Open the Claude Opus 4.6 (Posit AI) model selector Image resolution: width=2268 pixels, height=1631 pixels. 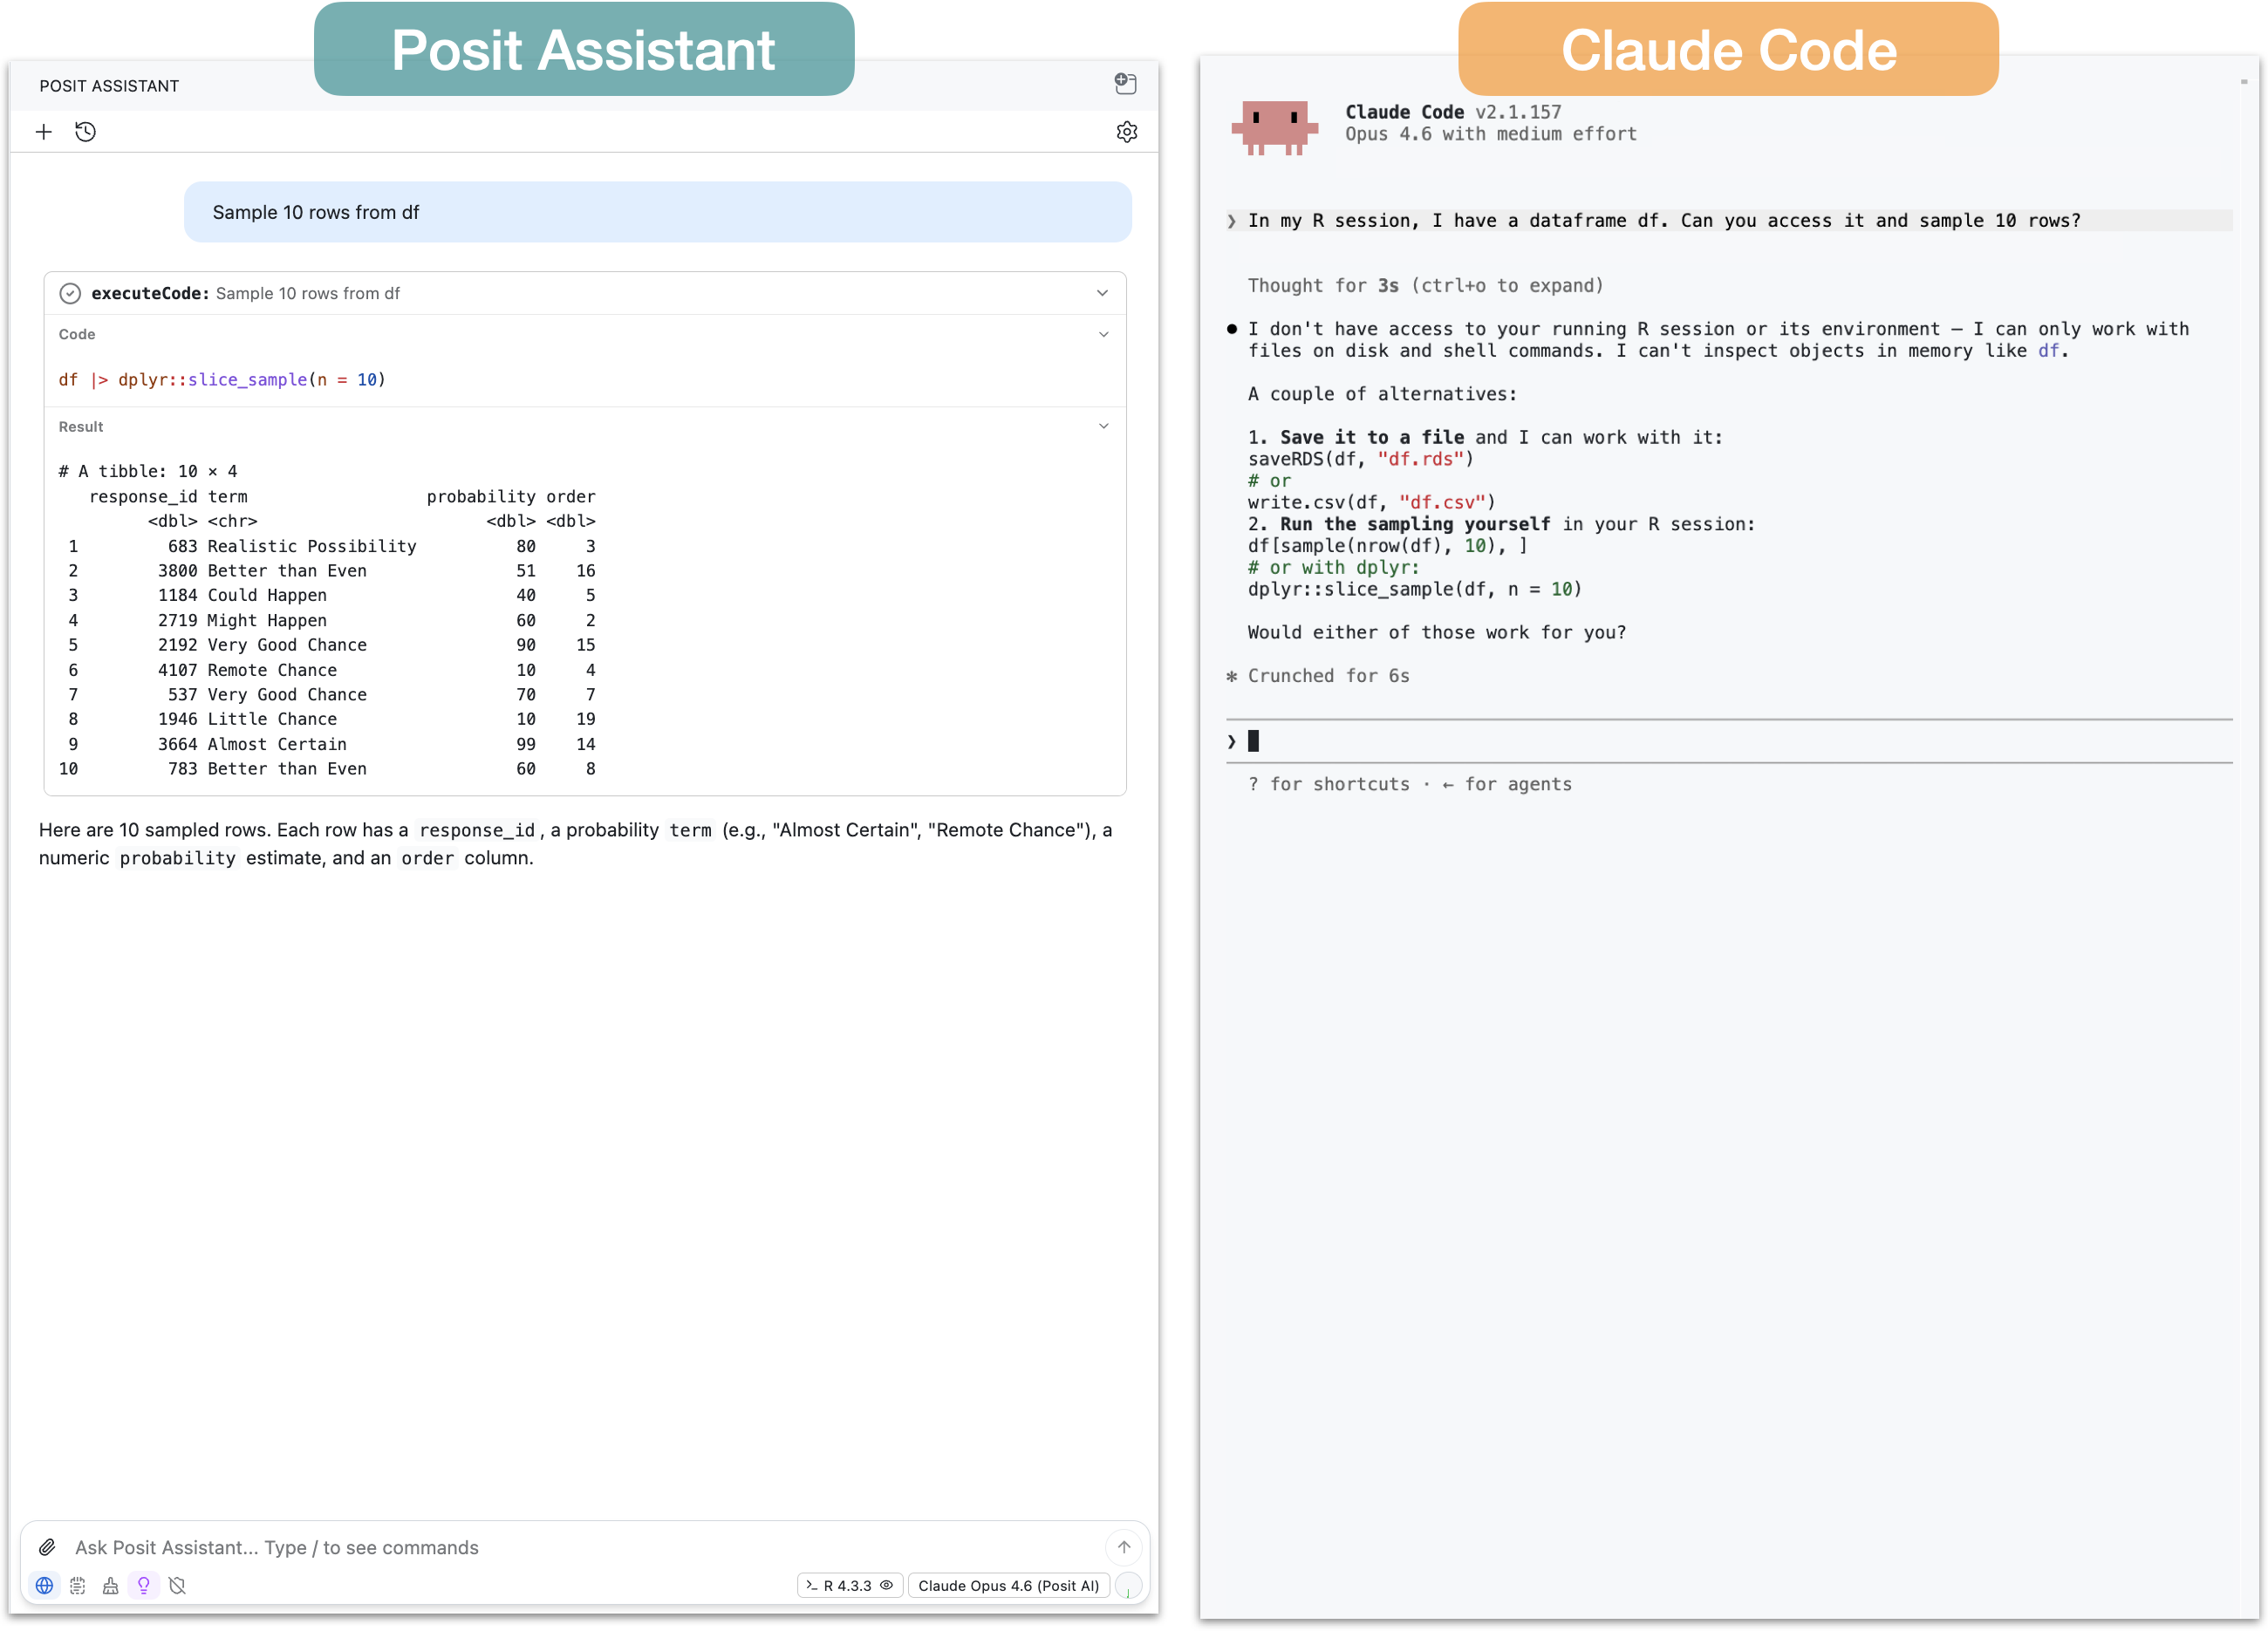click(x=1008, y=1585)
